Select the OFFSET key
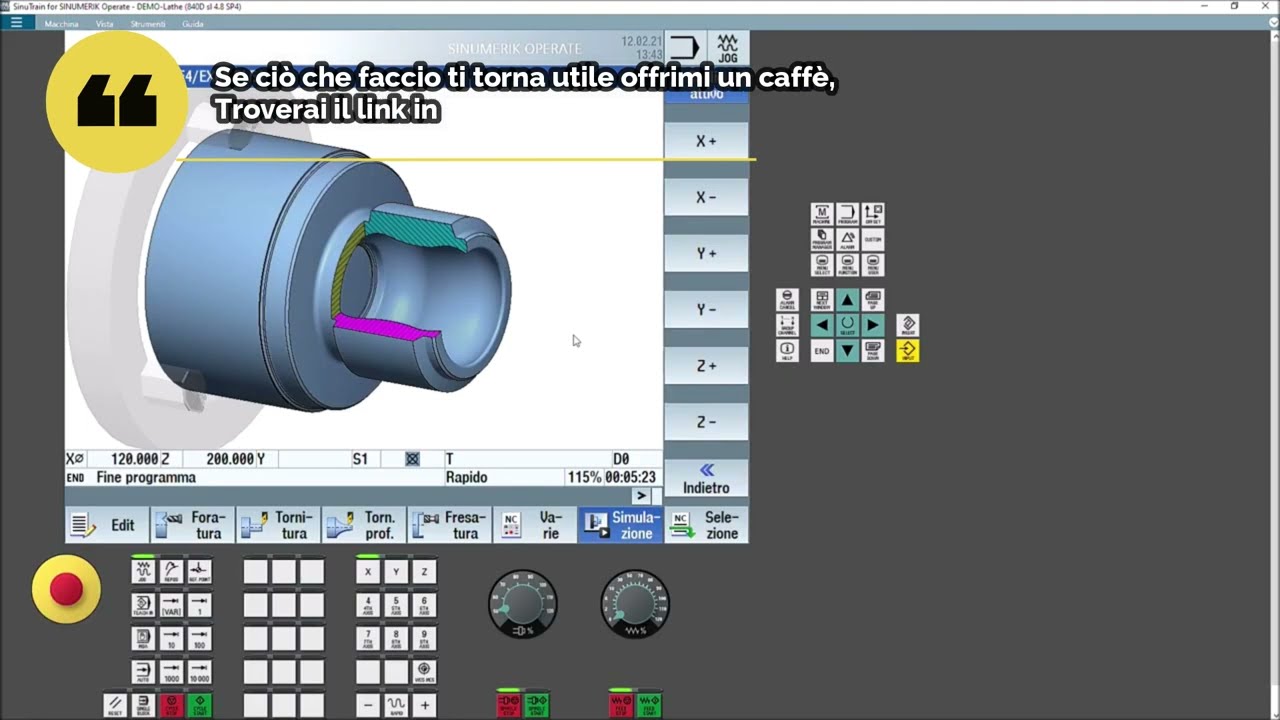 tap(872, 214)
